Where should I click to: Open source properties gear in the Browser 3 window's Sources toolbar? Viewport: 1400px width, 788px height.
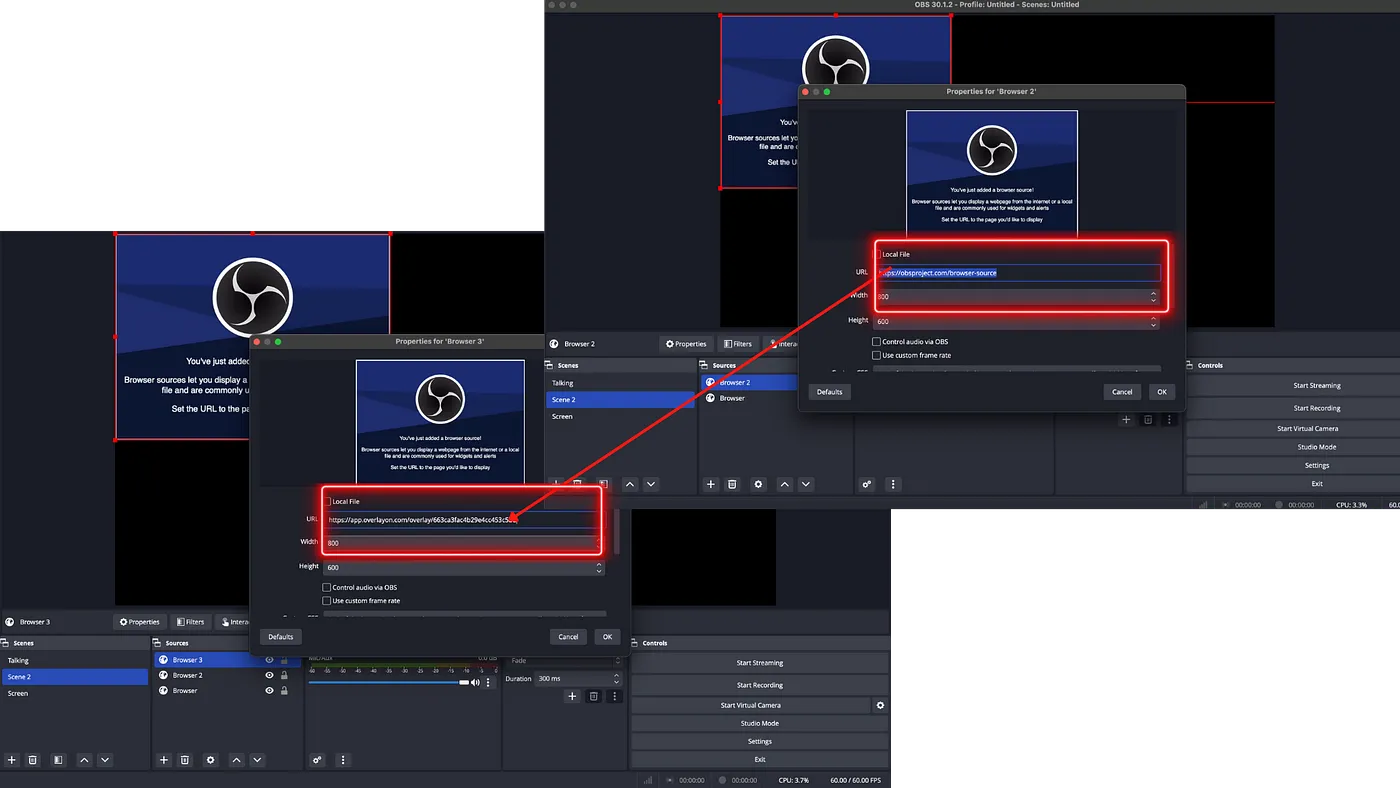[210, 760]
